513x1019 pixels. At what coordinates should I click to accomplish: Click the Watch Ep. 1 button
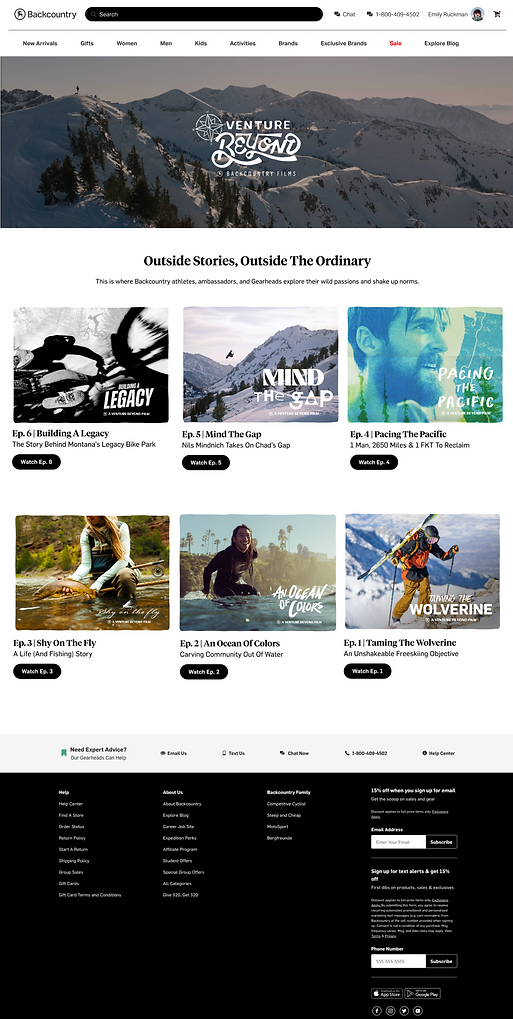coord(367,671)
